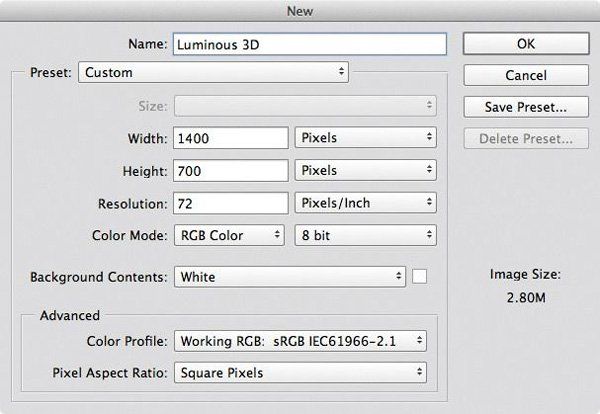This screenshot has width=600, height=414.
Task: Open Background Contents White dropdown
Action: click(290, 277)
